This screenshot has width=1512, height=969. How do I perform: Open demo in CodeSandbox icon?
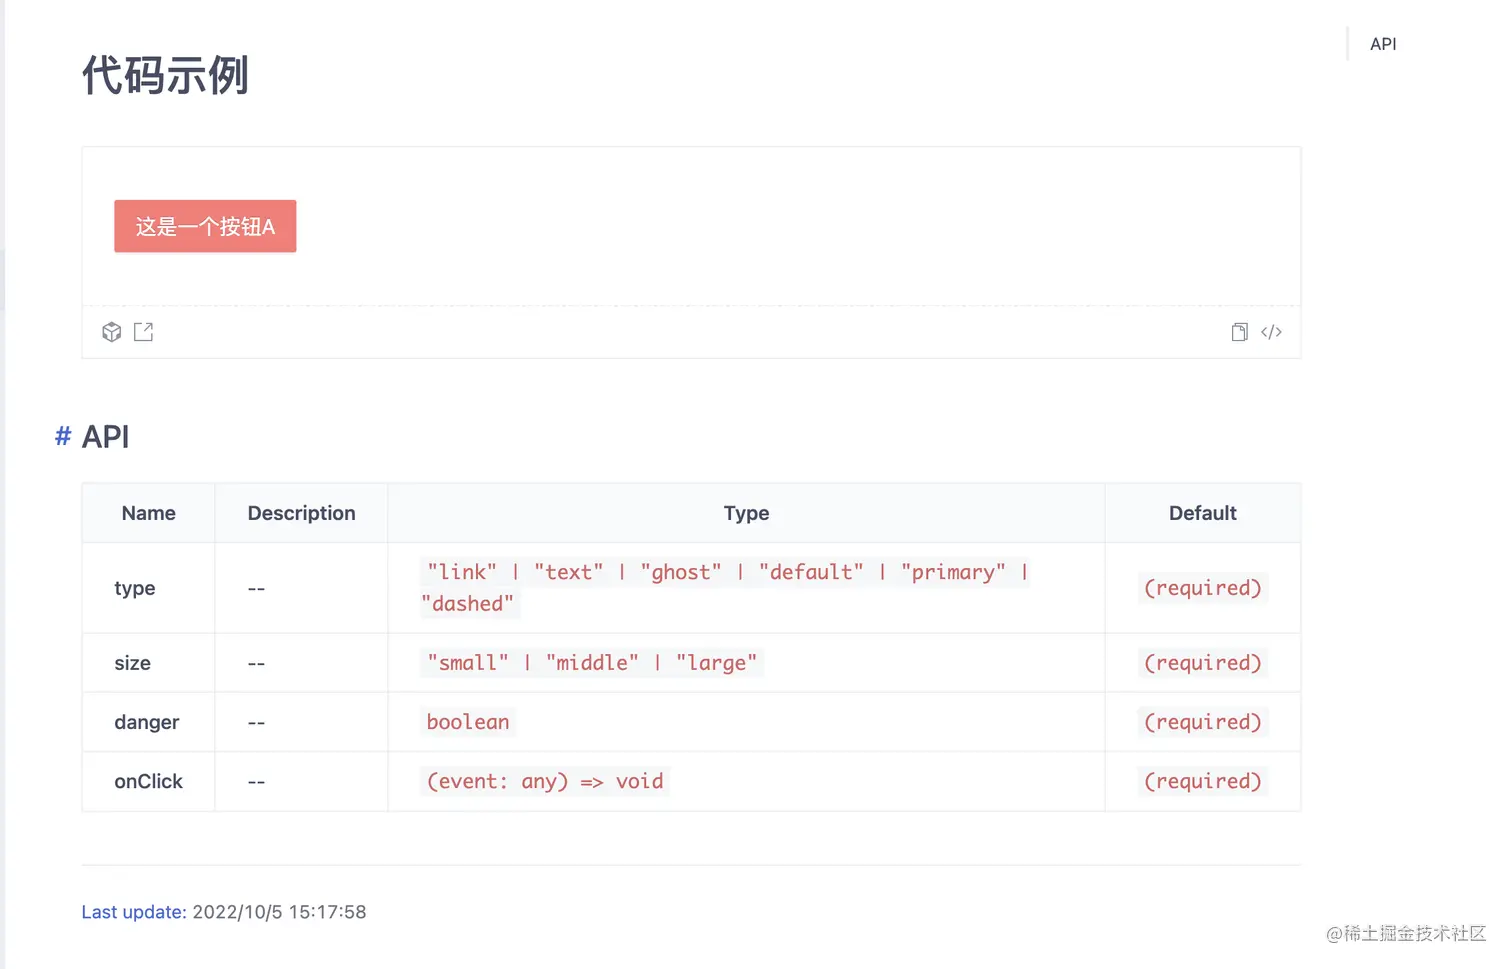click(x=112, y=332)
